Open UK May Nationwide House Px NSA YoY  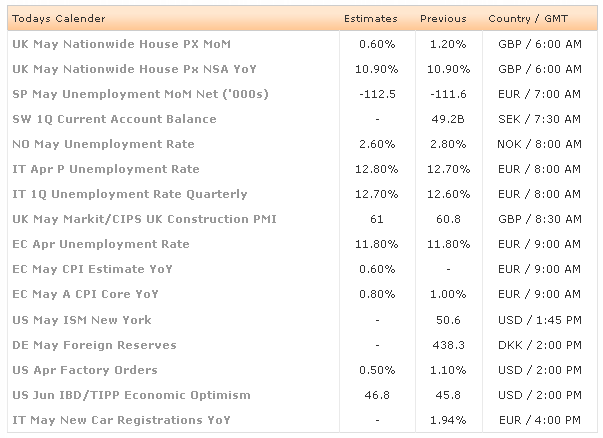tap(126, 69)
